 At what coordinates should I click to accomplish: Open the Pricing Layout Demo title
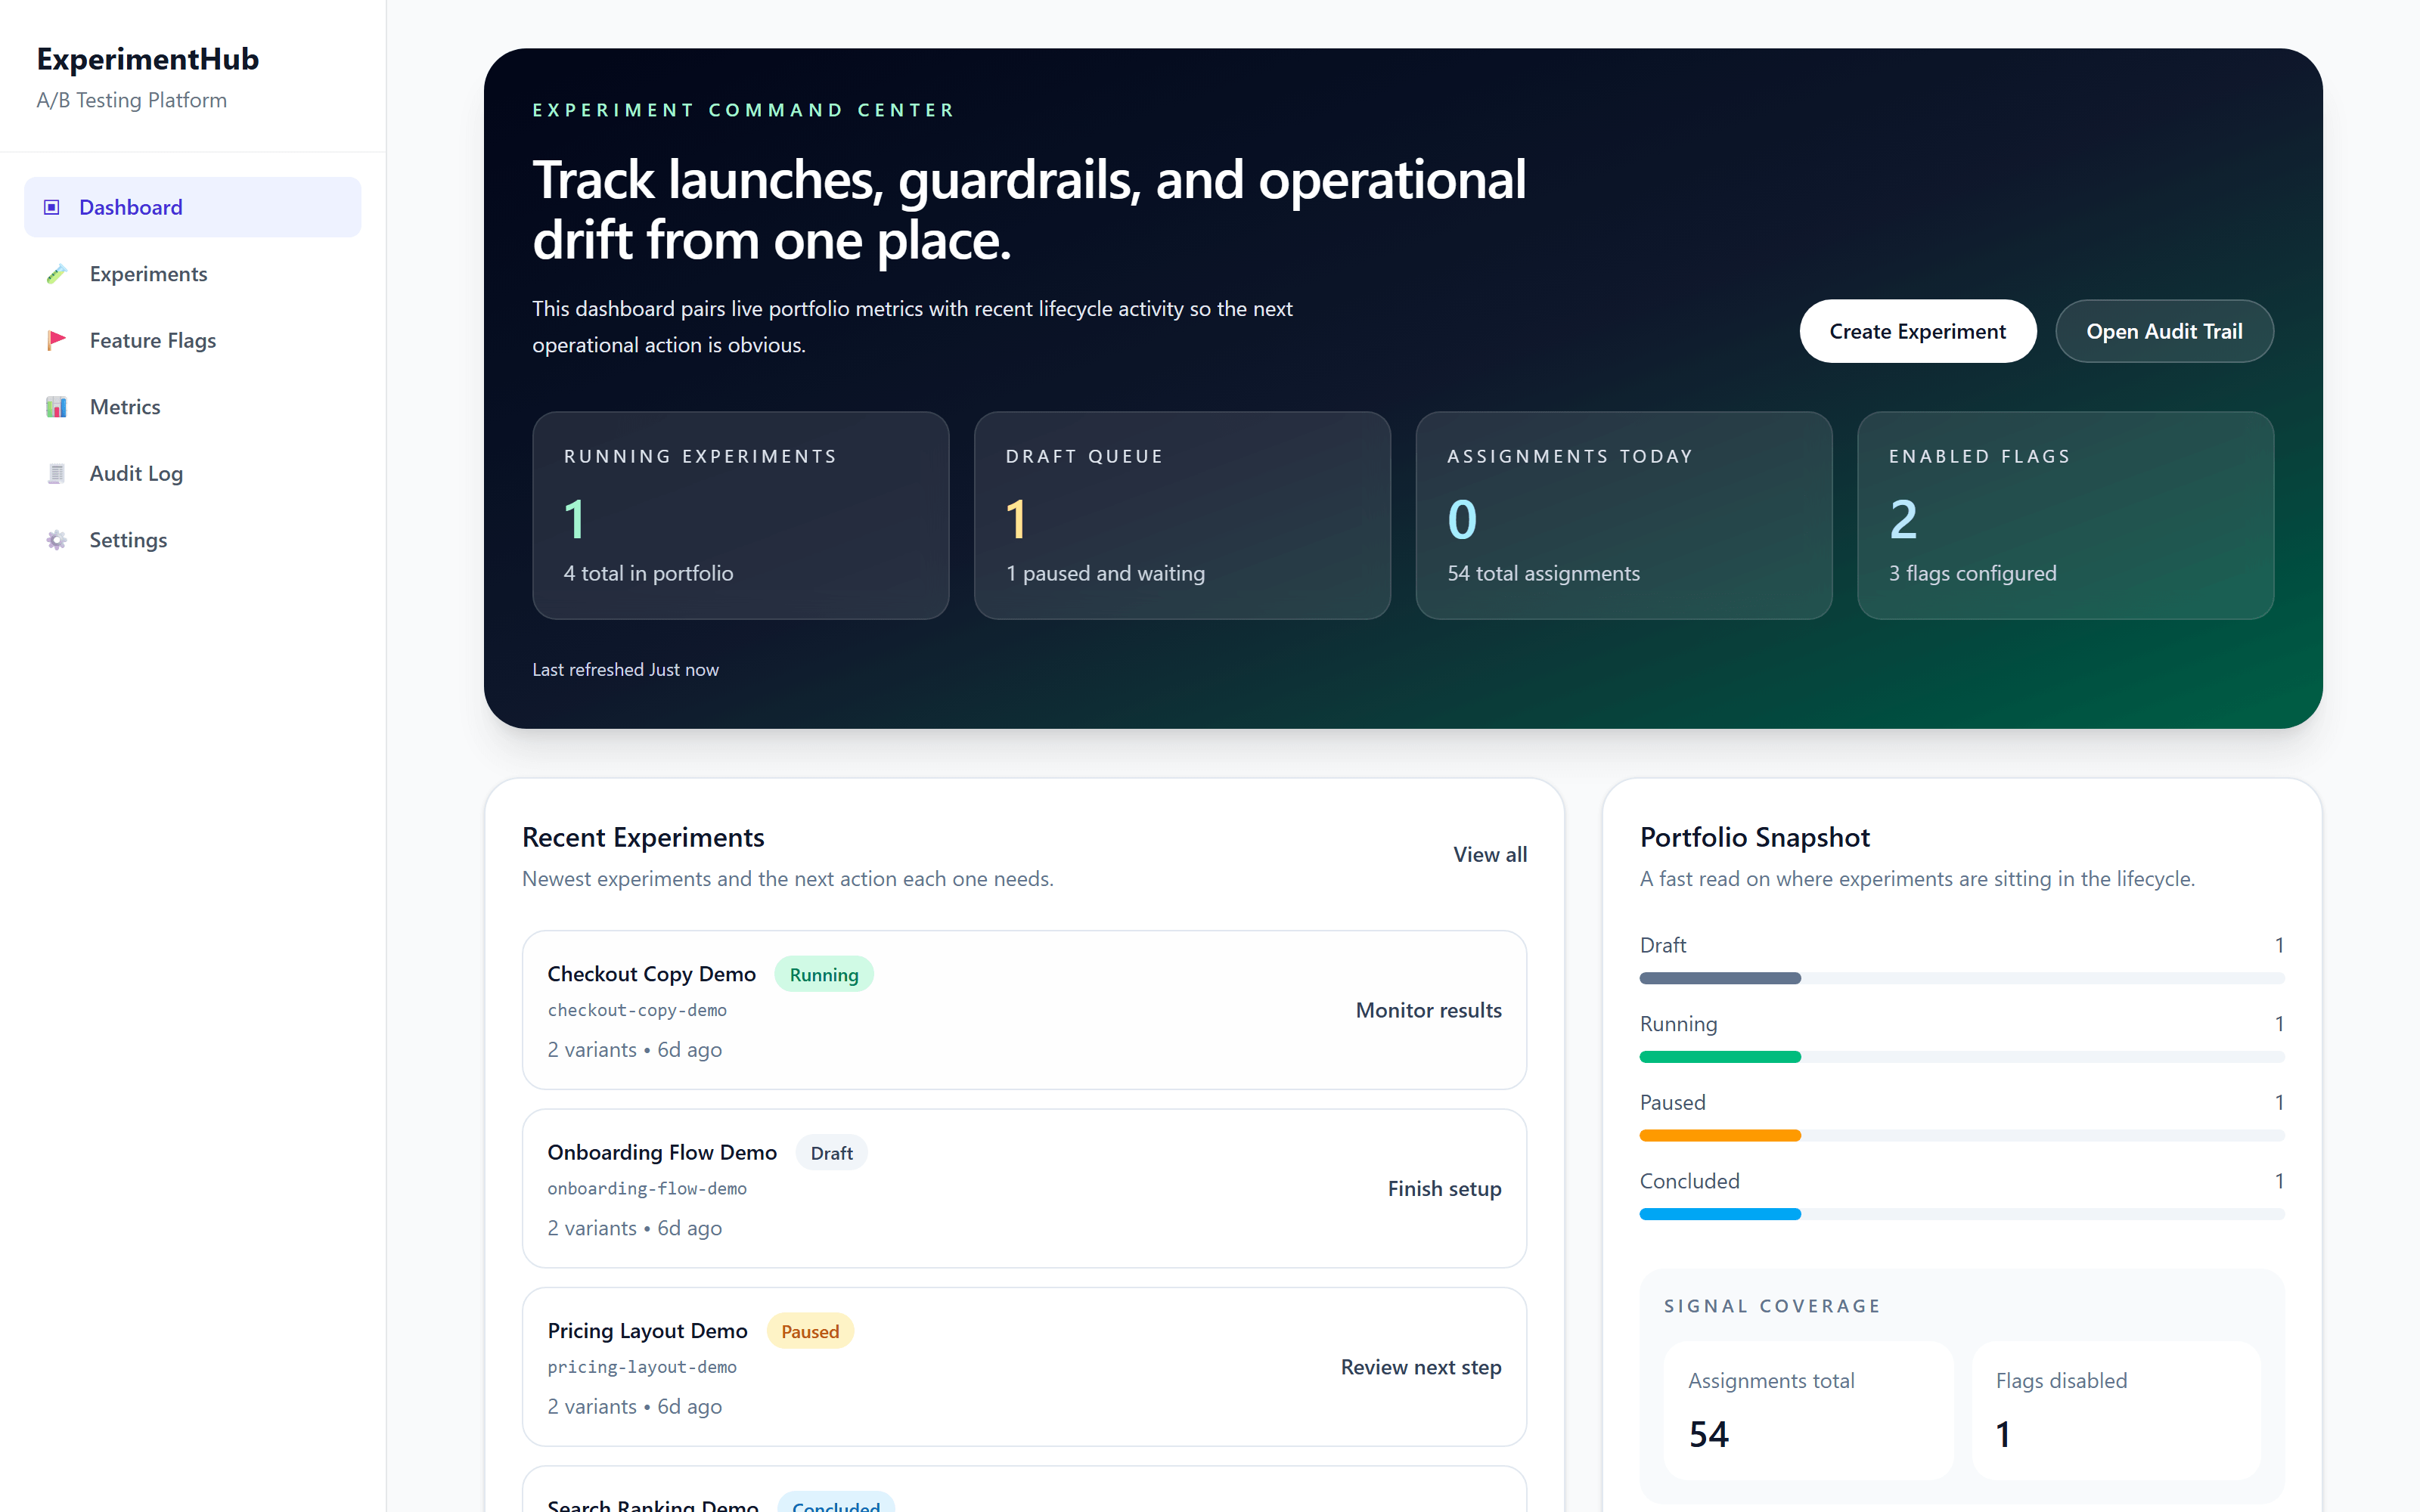coord(647,1331)
